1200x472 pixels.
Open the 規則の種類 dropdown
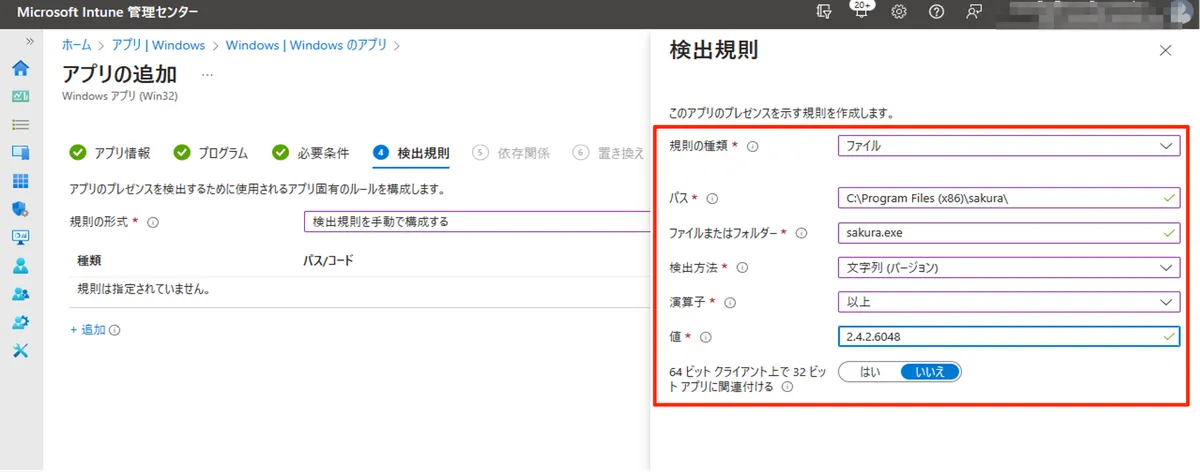point(1009,146)
